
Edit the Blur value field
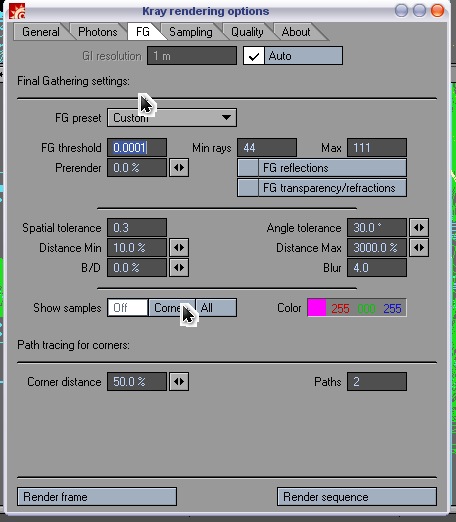pos(377,268)
